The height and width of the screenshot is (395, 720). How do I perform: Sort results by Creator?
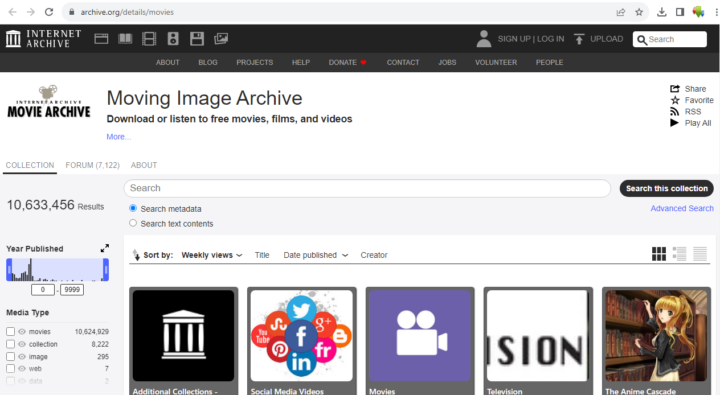[x=374, y=255]
